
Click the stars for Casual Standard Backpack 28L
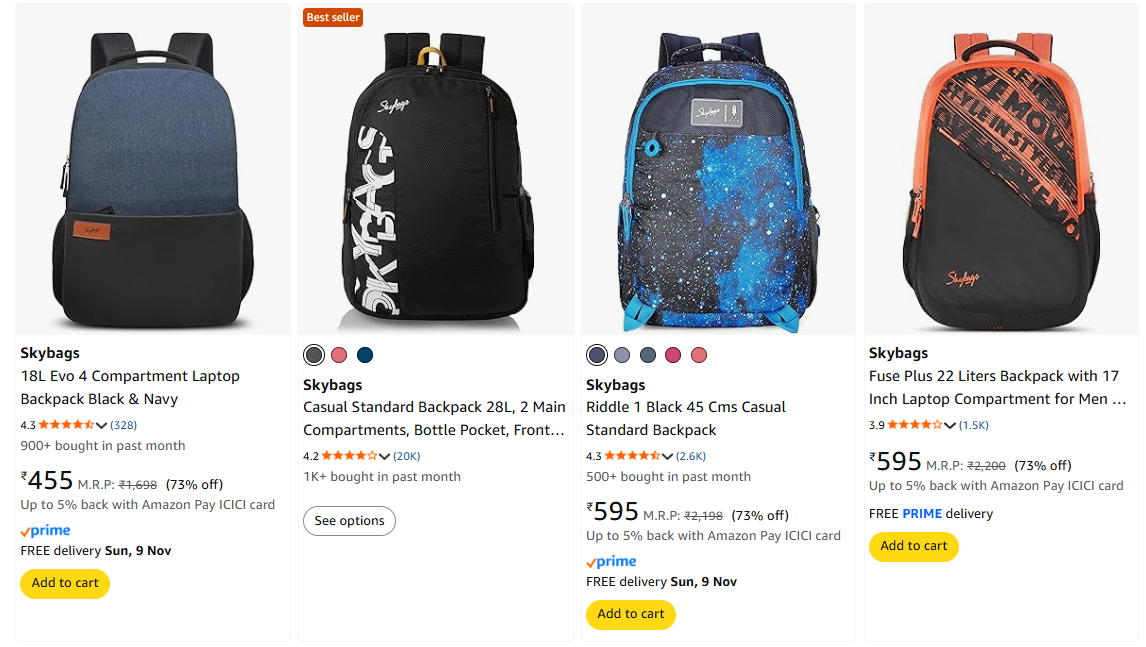coord(349,456)
